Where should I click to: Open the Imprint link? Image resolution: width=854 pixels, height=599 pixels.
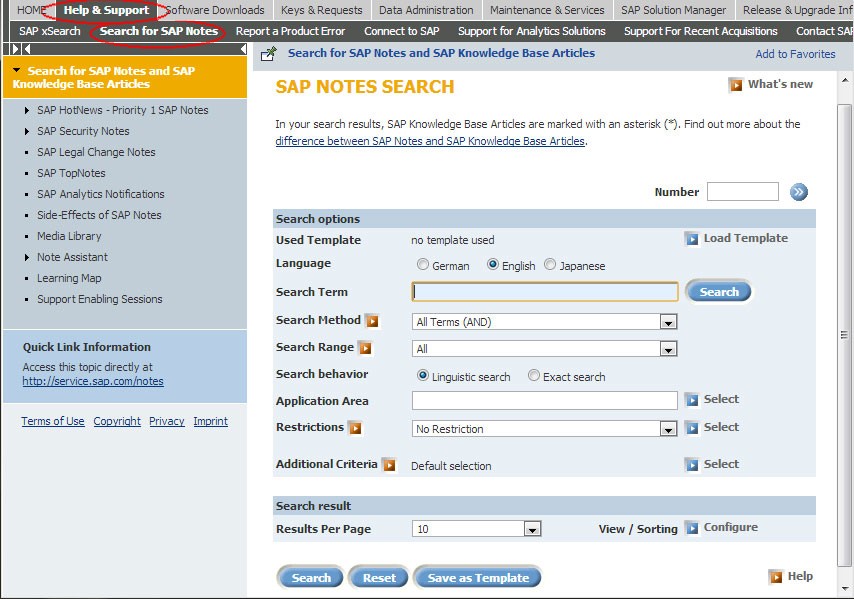click(210, 421)
